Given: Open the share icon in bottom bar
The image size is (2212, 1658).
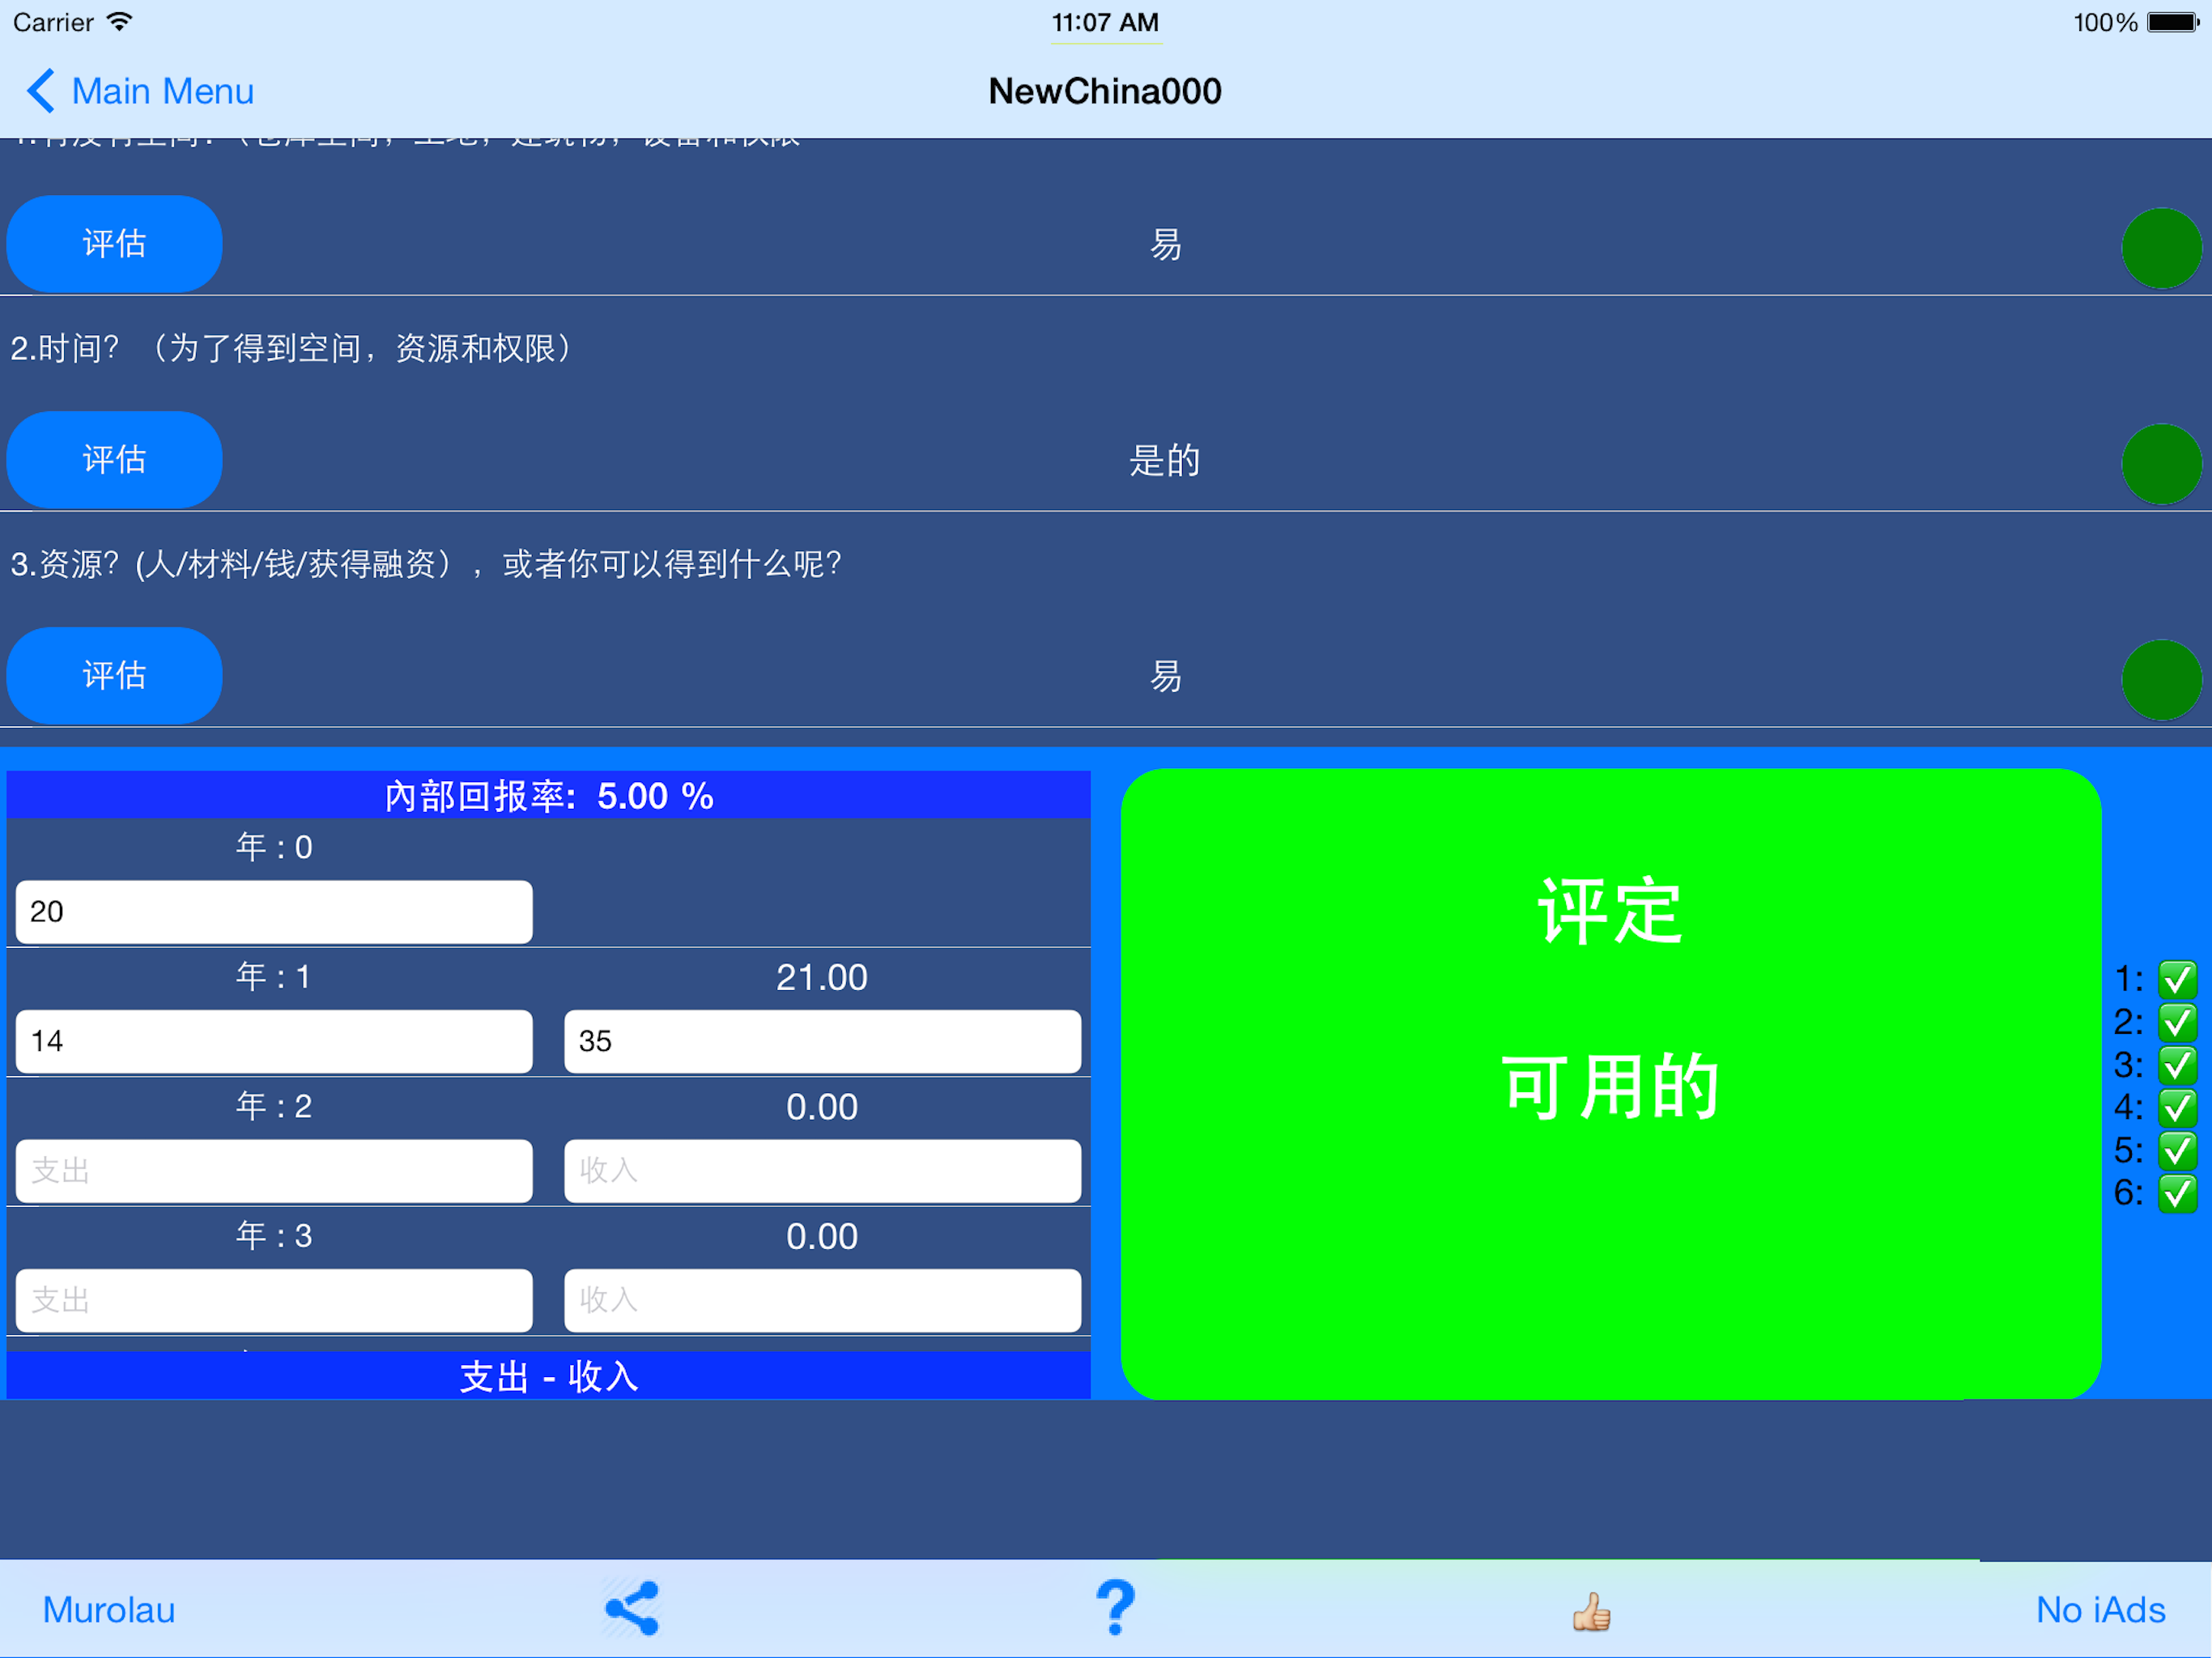Looking at the screenshot, I should click(x=632, y=1608).
